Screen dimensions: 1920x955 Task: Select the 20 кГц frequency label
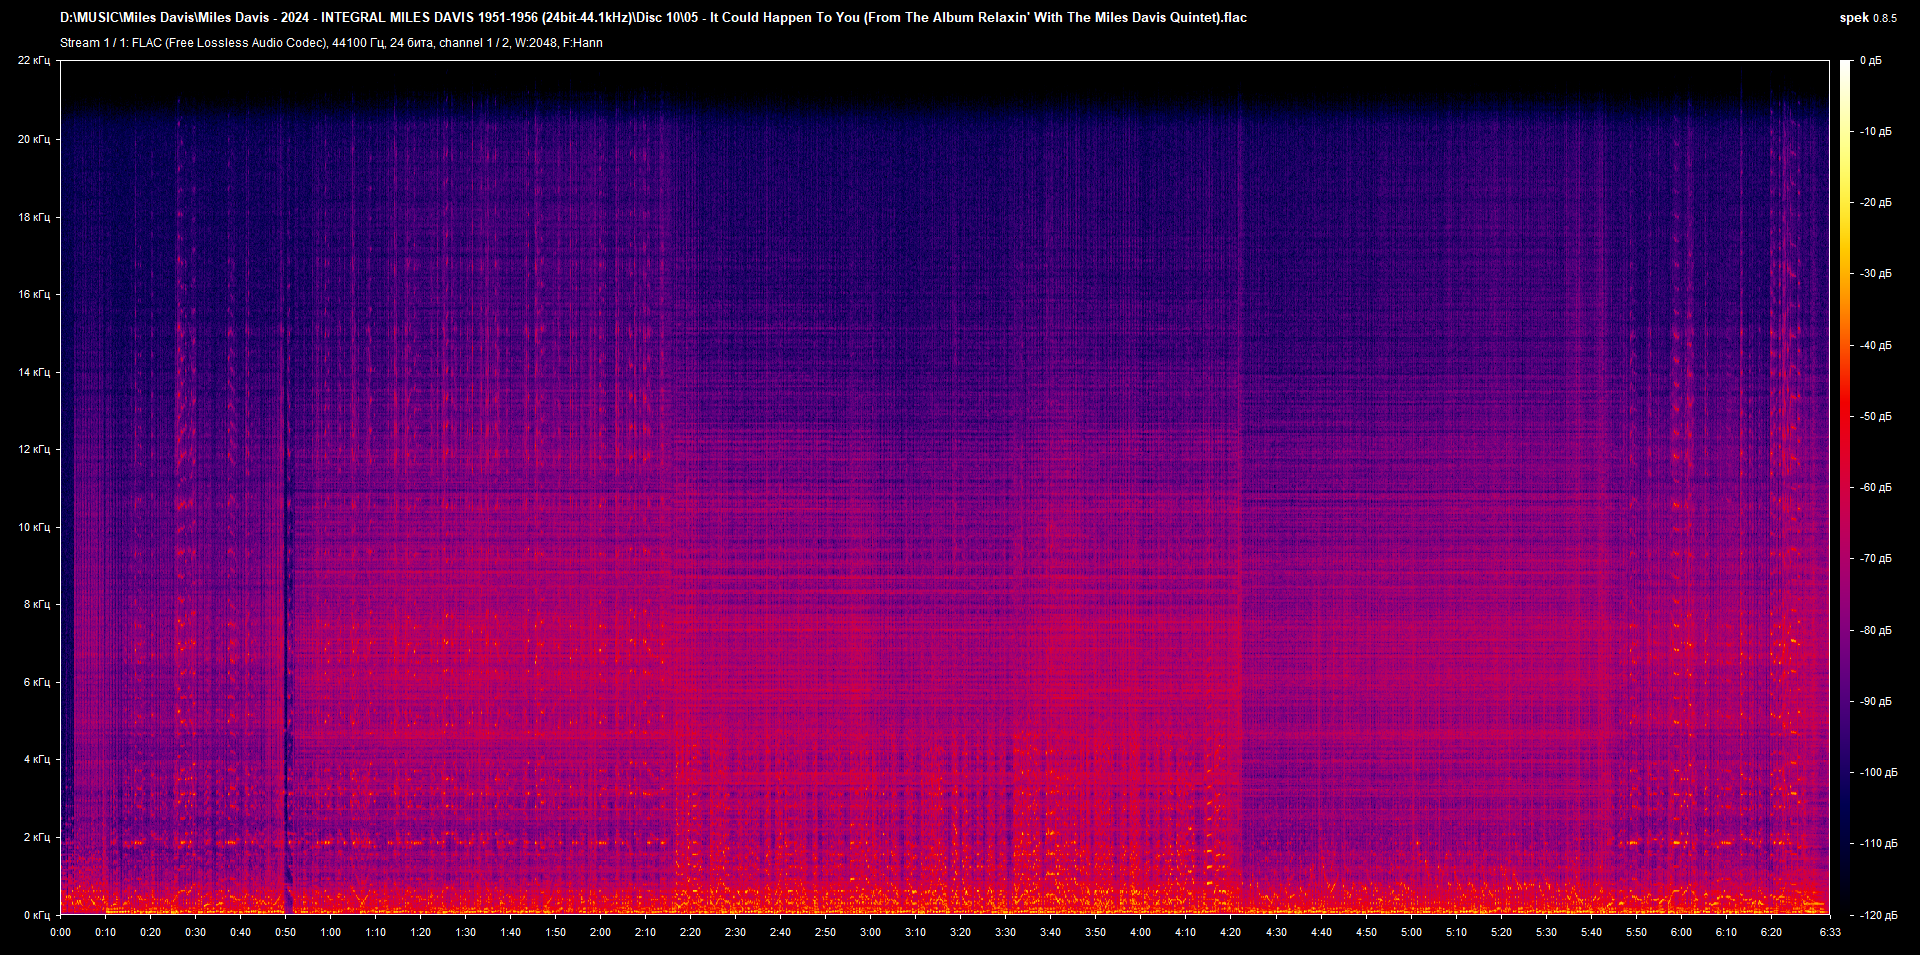[34, 139]
